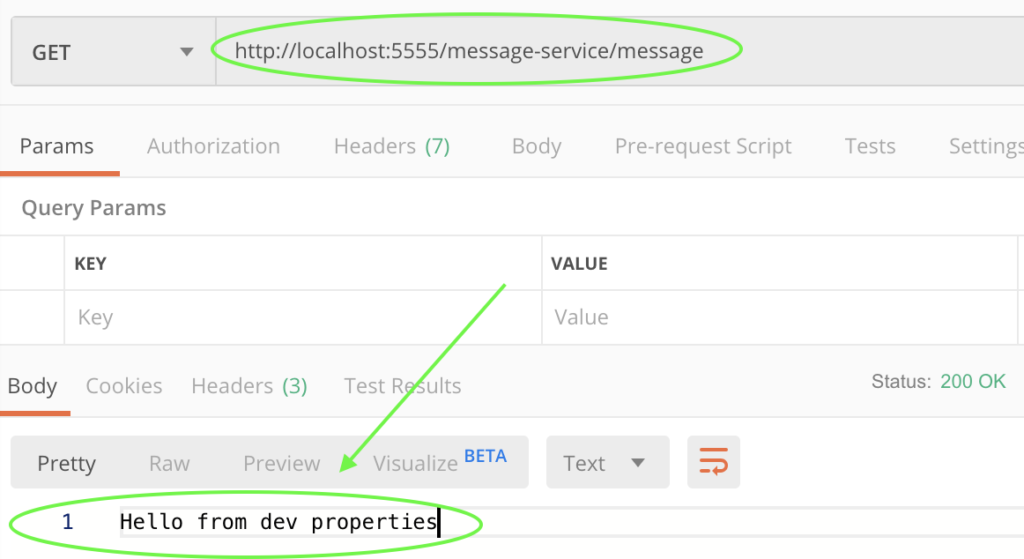Switch to the Authorization tab
Image resolution: width=1024 pixels, height=559 pixels.
[213, 146]
